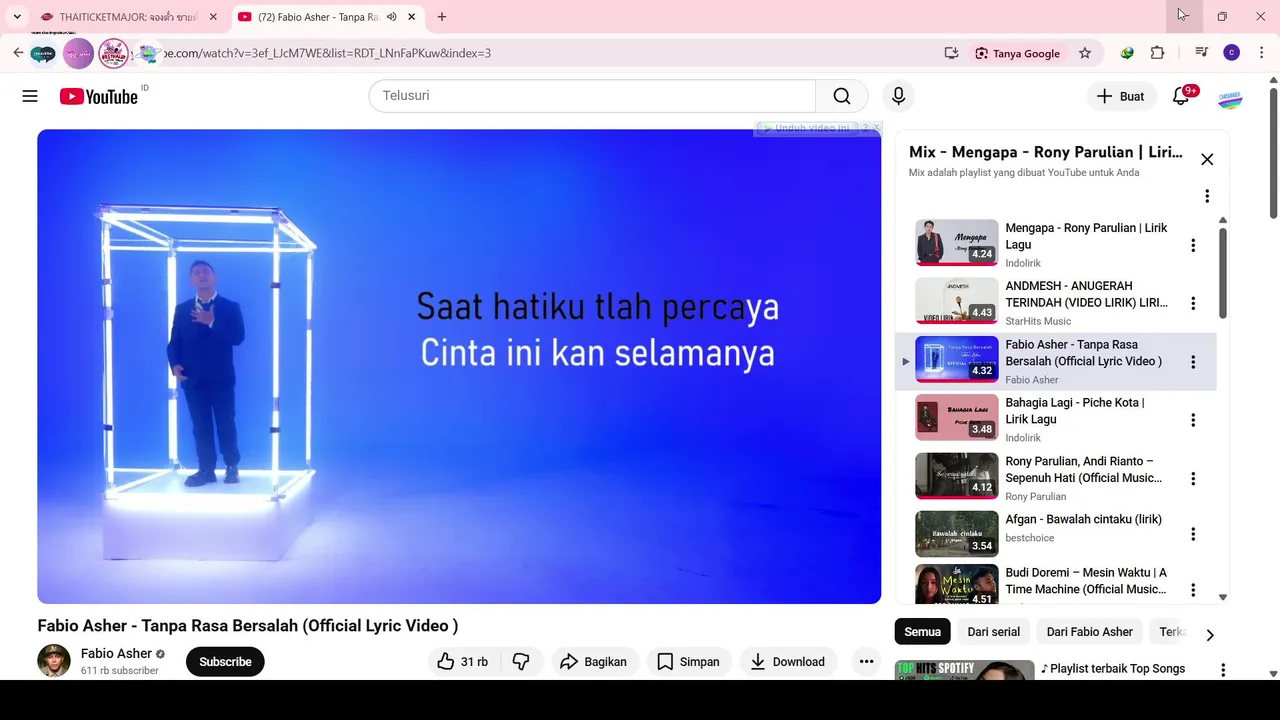Close the Fabio Asher YouTube tab
1280x720 pixels.
pos(411,17)
